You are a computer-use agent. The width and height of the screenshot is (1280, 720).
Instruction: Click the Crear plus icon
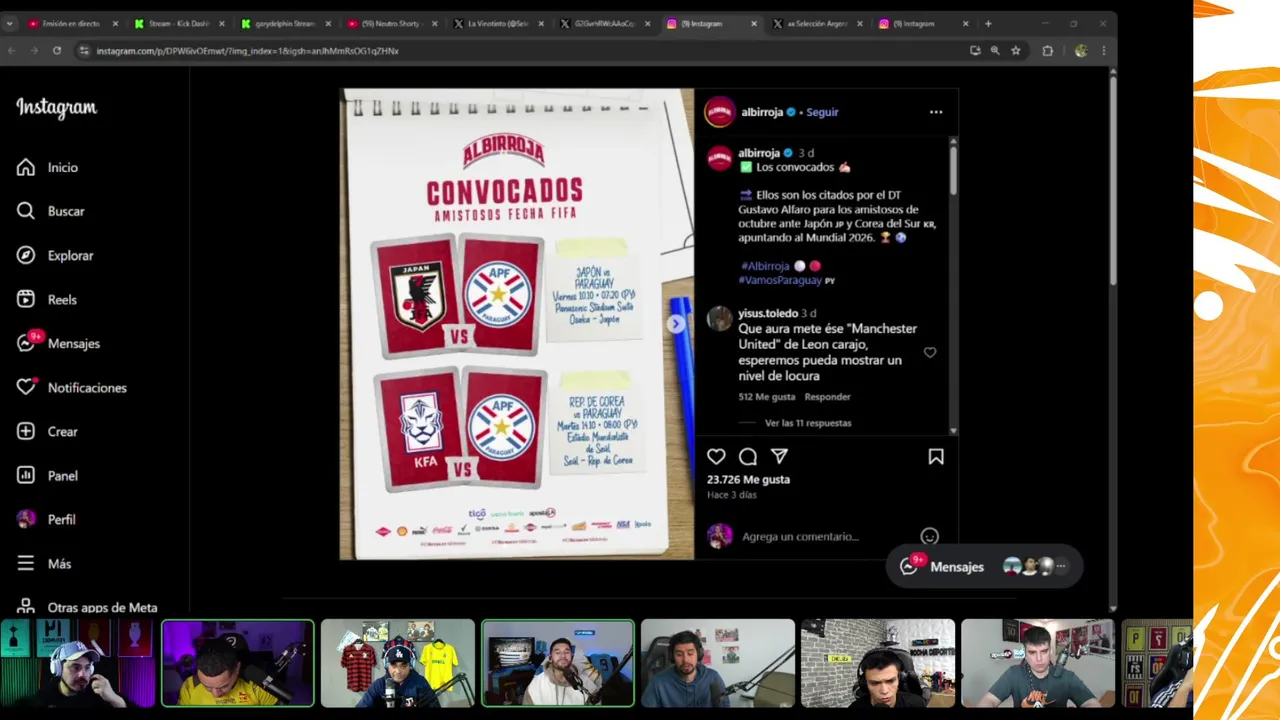click(x=26, y=431)
